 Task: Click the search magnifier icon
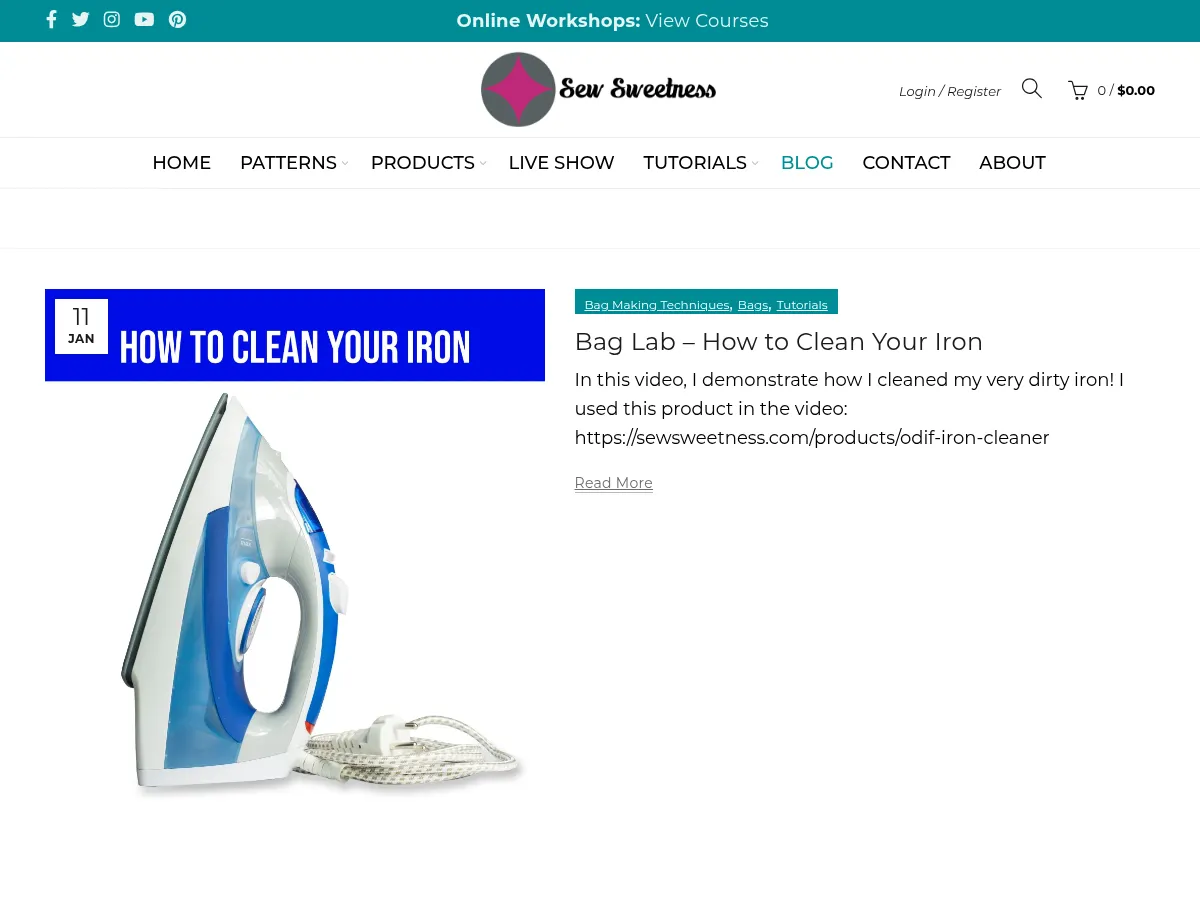coord(1032,89)
